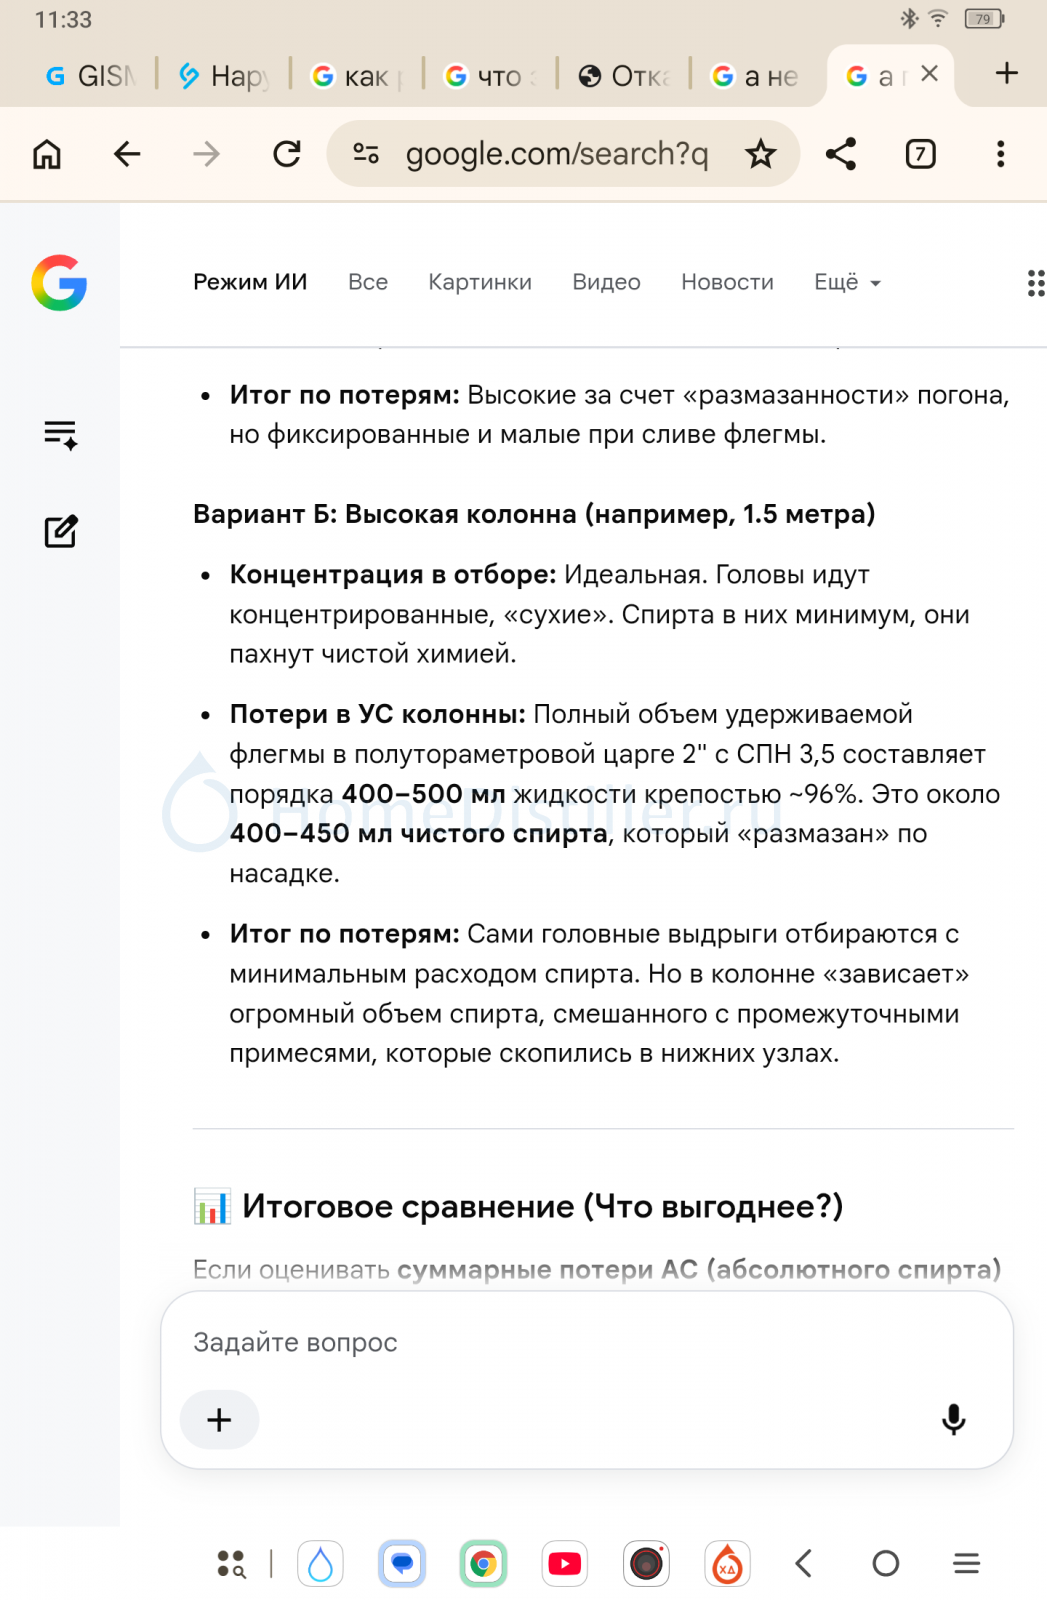Select the Режим ИИ tab
The height and width of the screenshot is (1600, 1047).
coord(250,283)
